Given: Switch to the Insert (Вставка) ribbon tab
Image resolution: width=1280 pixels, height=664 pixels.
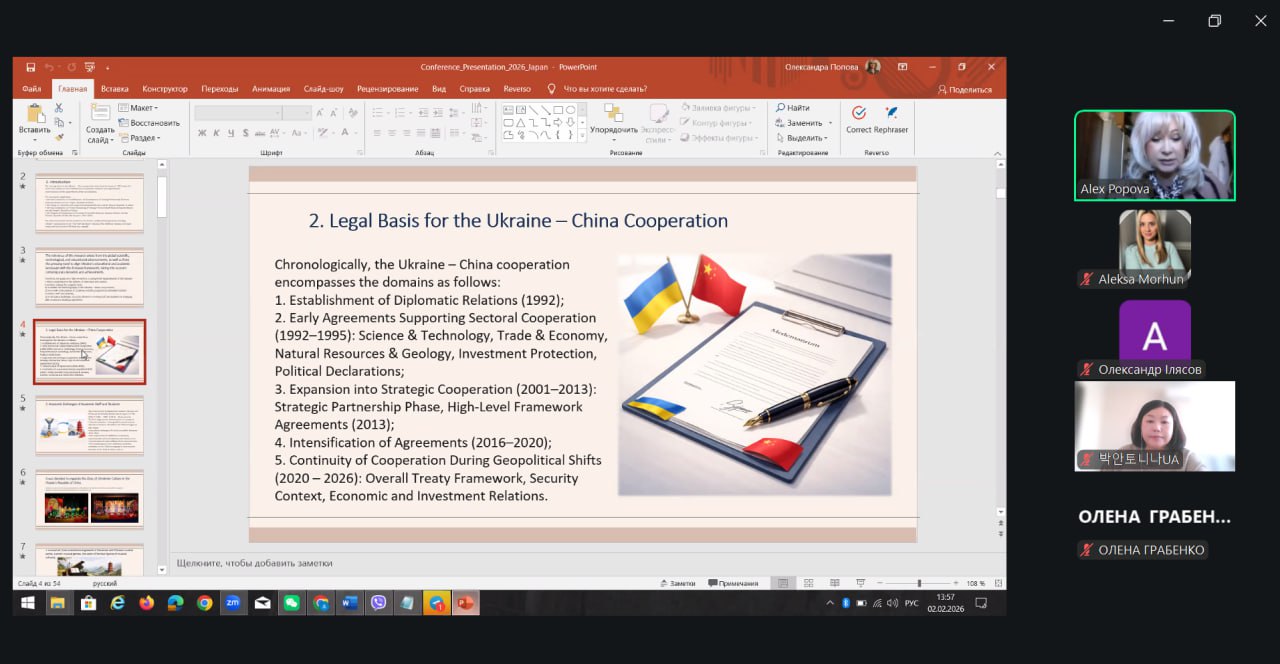Looking at the screenshot, I should click(115, 89).
